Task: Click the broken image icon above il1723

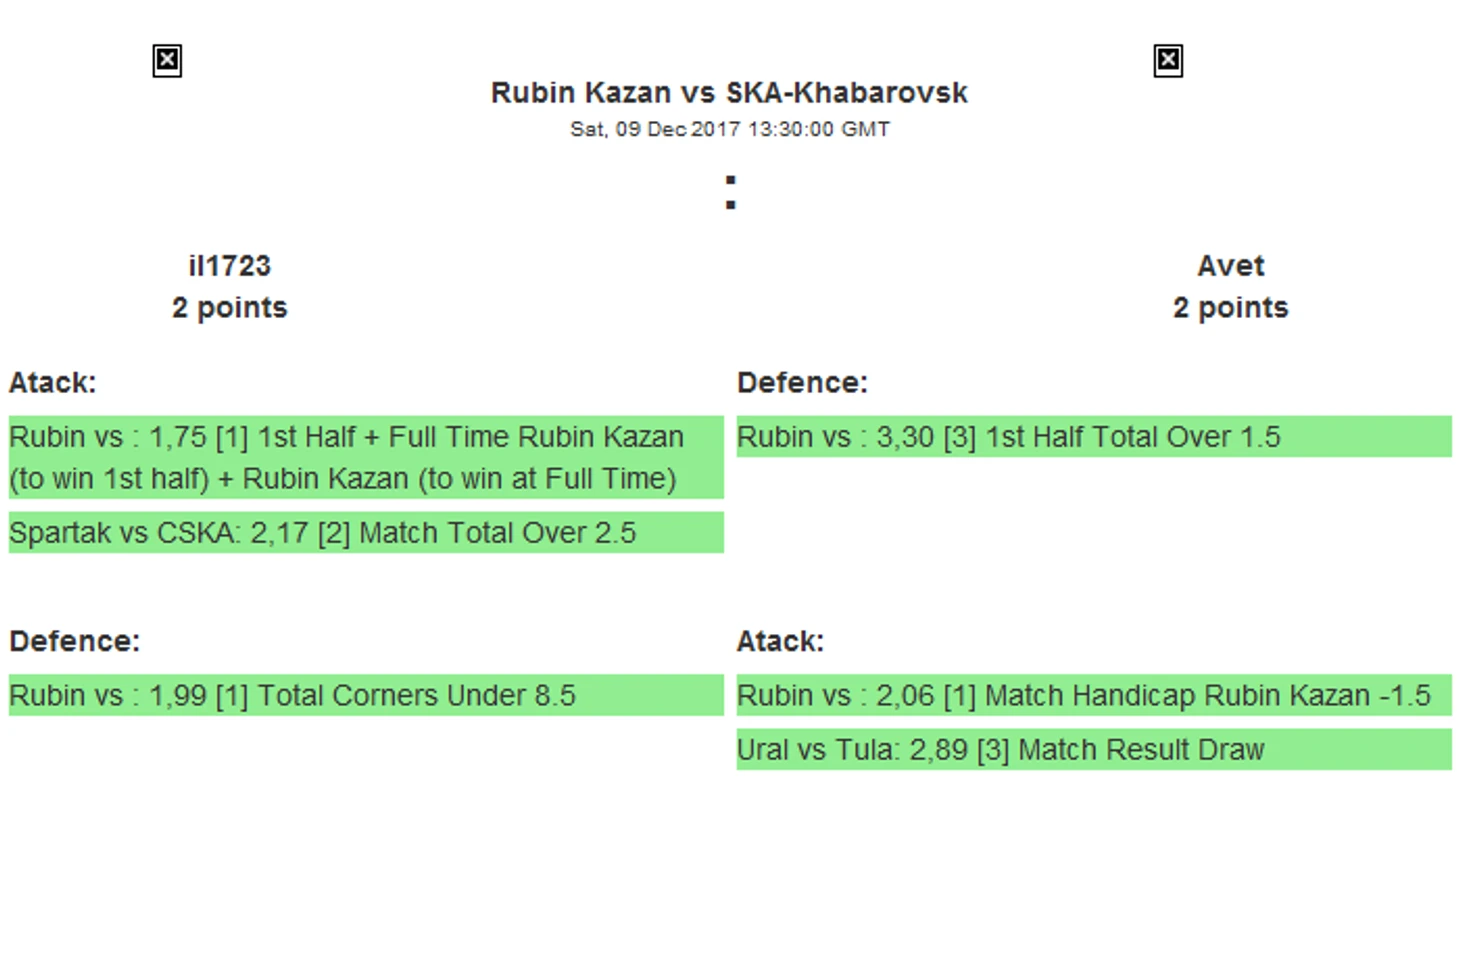Action: coord(167,61)
